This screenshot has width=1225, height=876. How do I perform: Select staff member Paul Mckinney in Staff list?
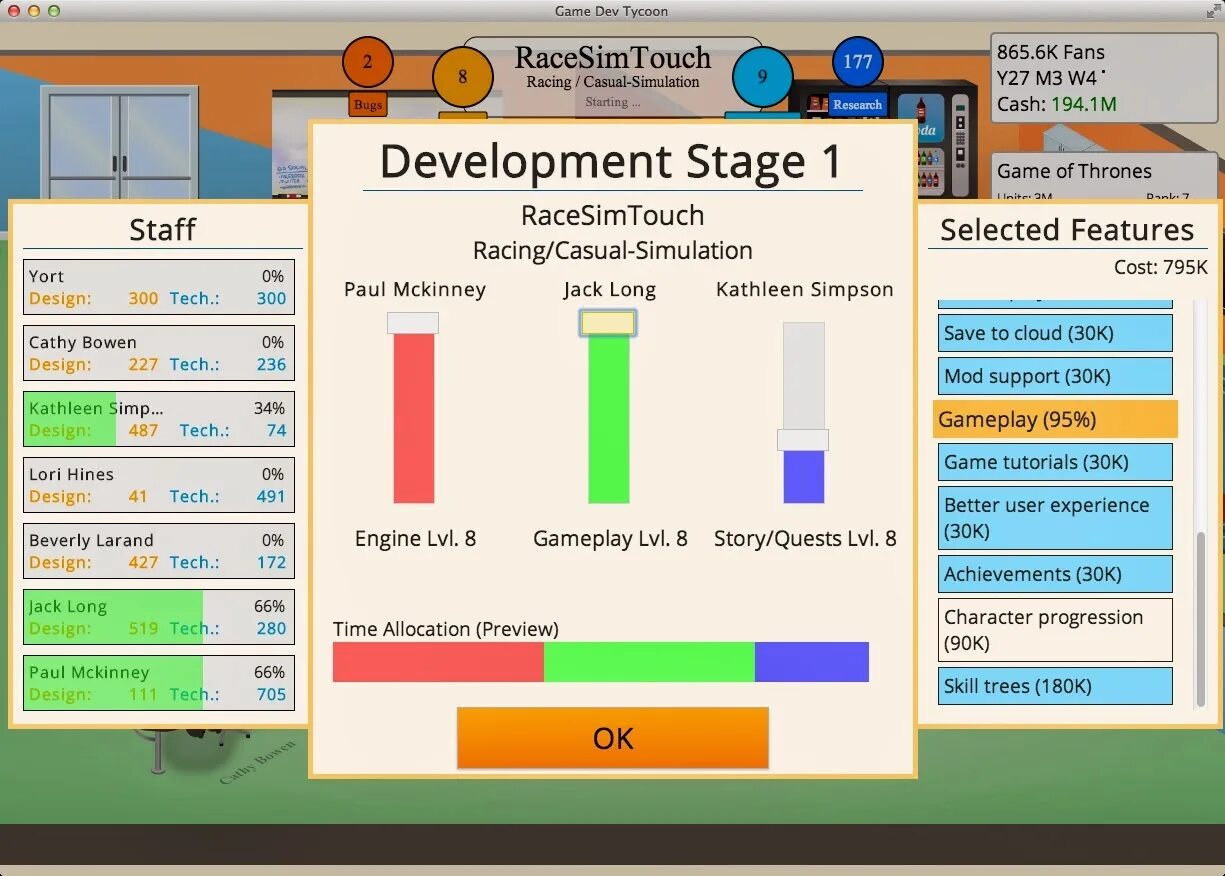[159, 683]
